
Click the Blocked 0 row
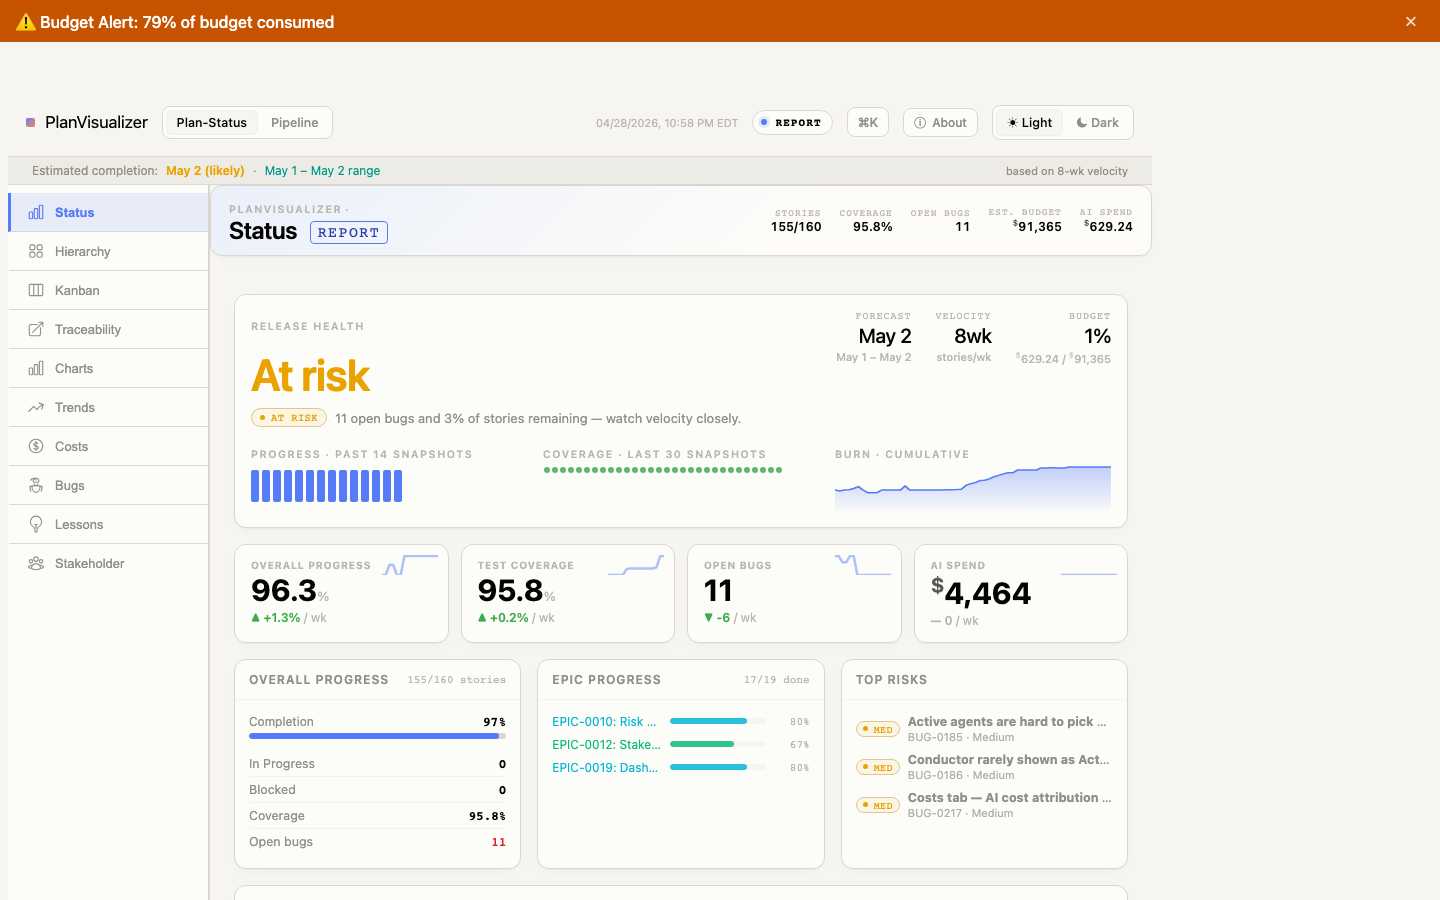[377, 790]
